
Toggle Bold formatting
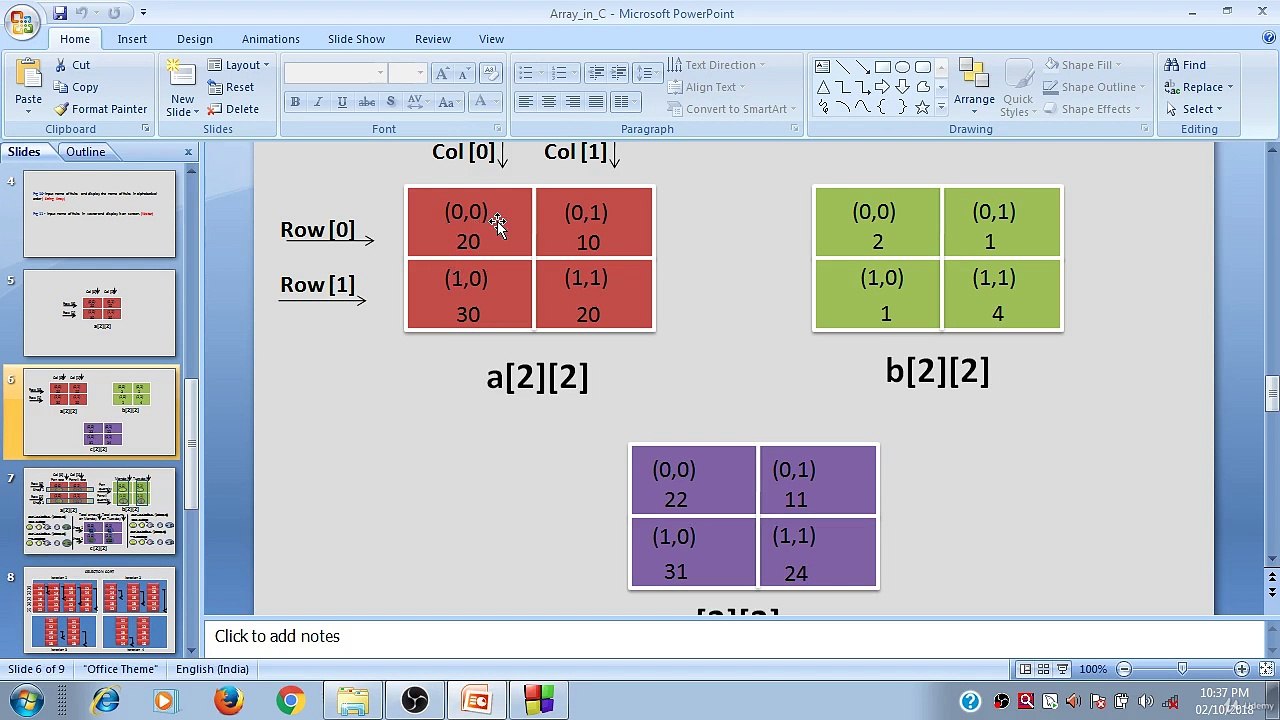pyautogui.click(x=295, y=102)
